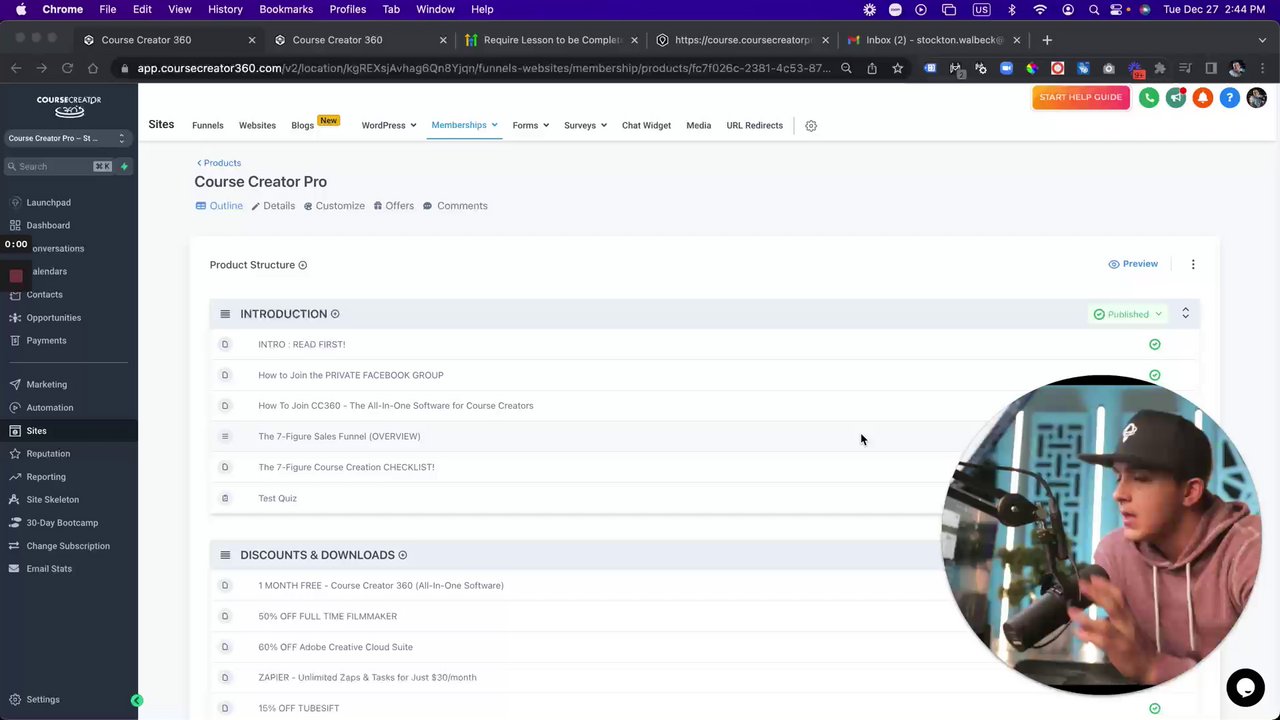
Task: Click the Chrome address bar
Action: pos(483,68)
